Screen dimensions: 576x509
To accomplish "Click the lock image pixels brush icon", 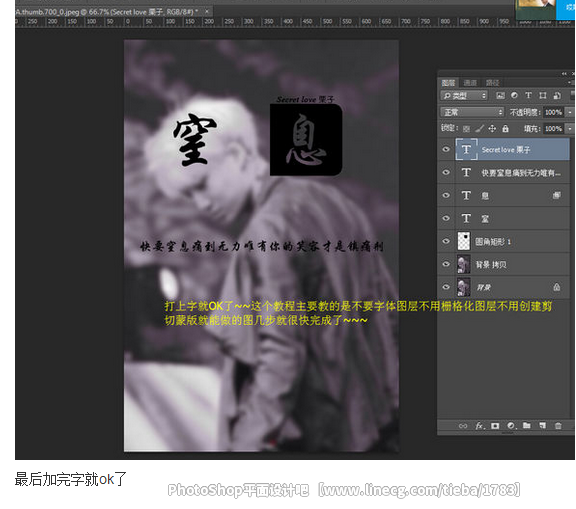I will coord(479,129).
